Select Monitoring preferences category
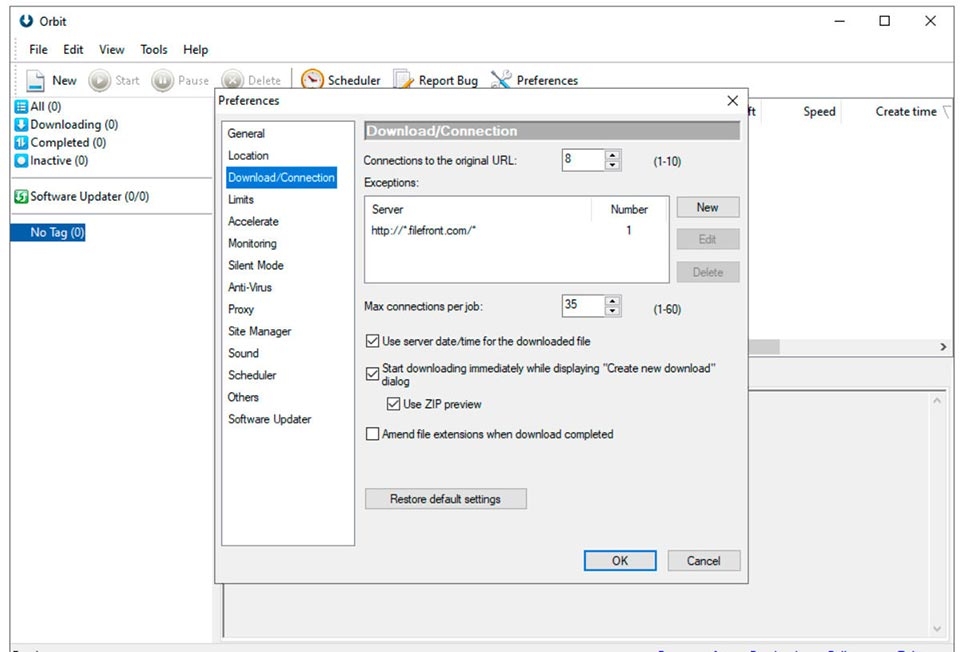Image resolution: width=960 pixels, height=652 pixels. [252, 244]
